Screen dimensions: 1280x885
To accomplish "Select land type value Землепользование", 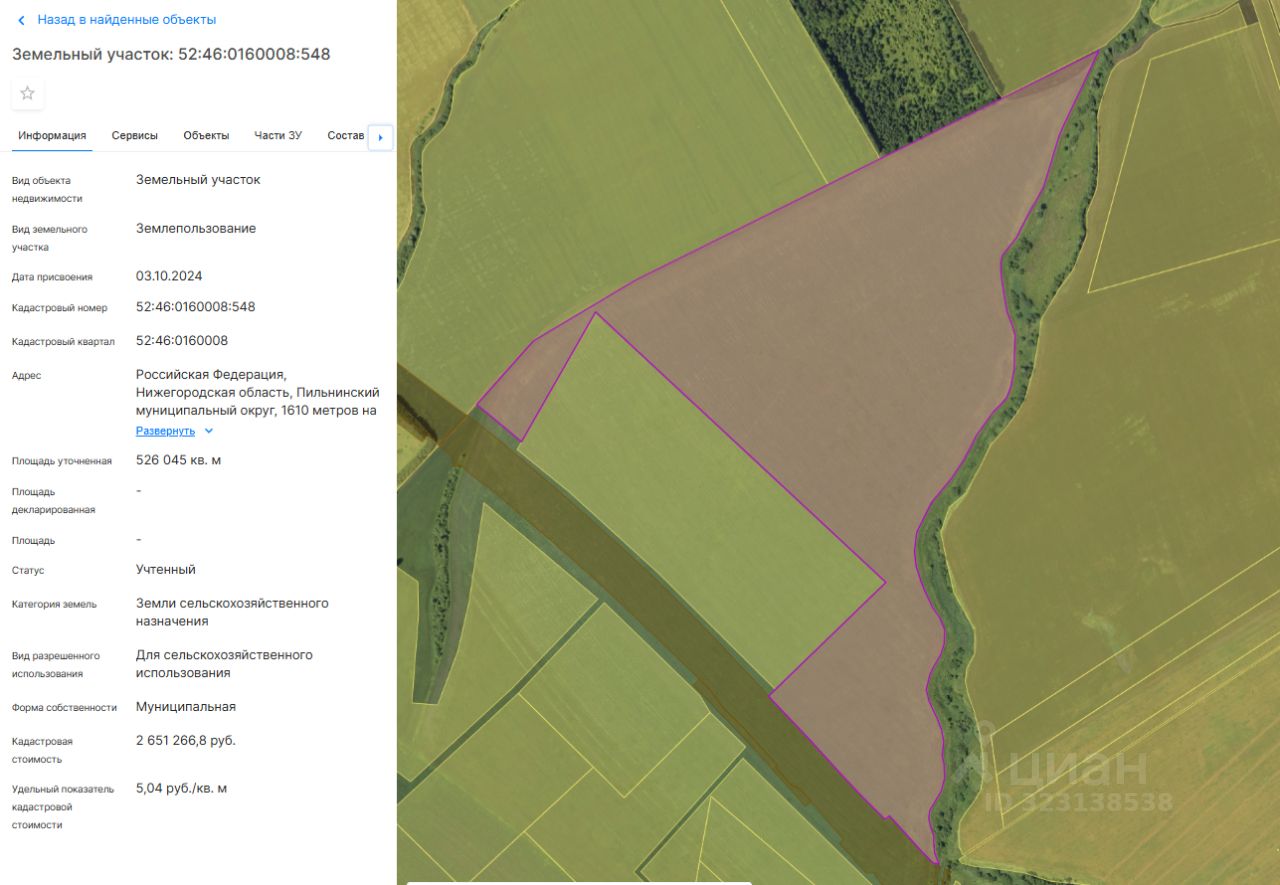I will click(x=196, y=229).
